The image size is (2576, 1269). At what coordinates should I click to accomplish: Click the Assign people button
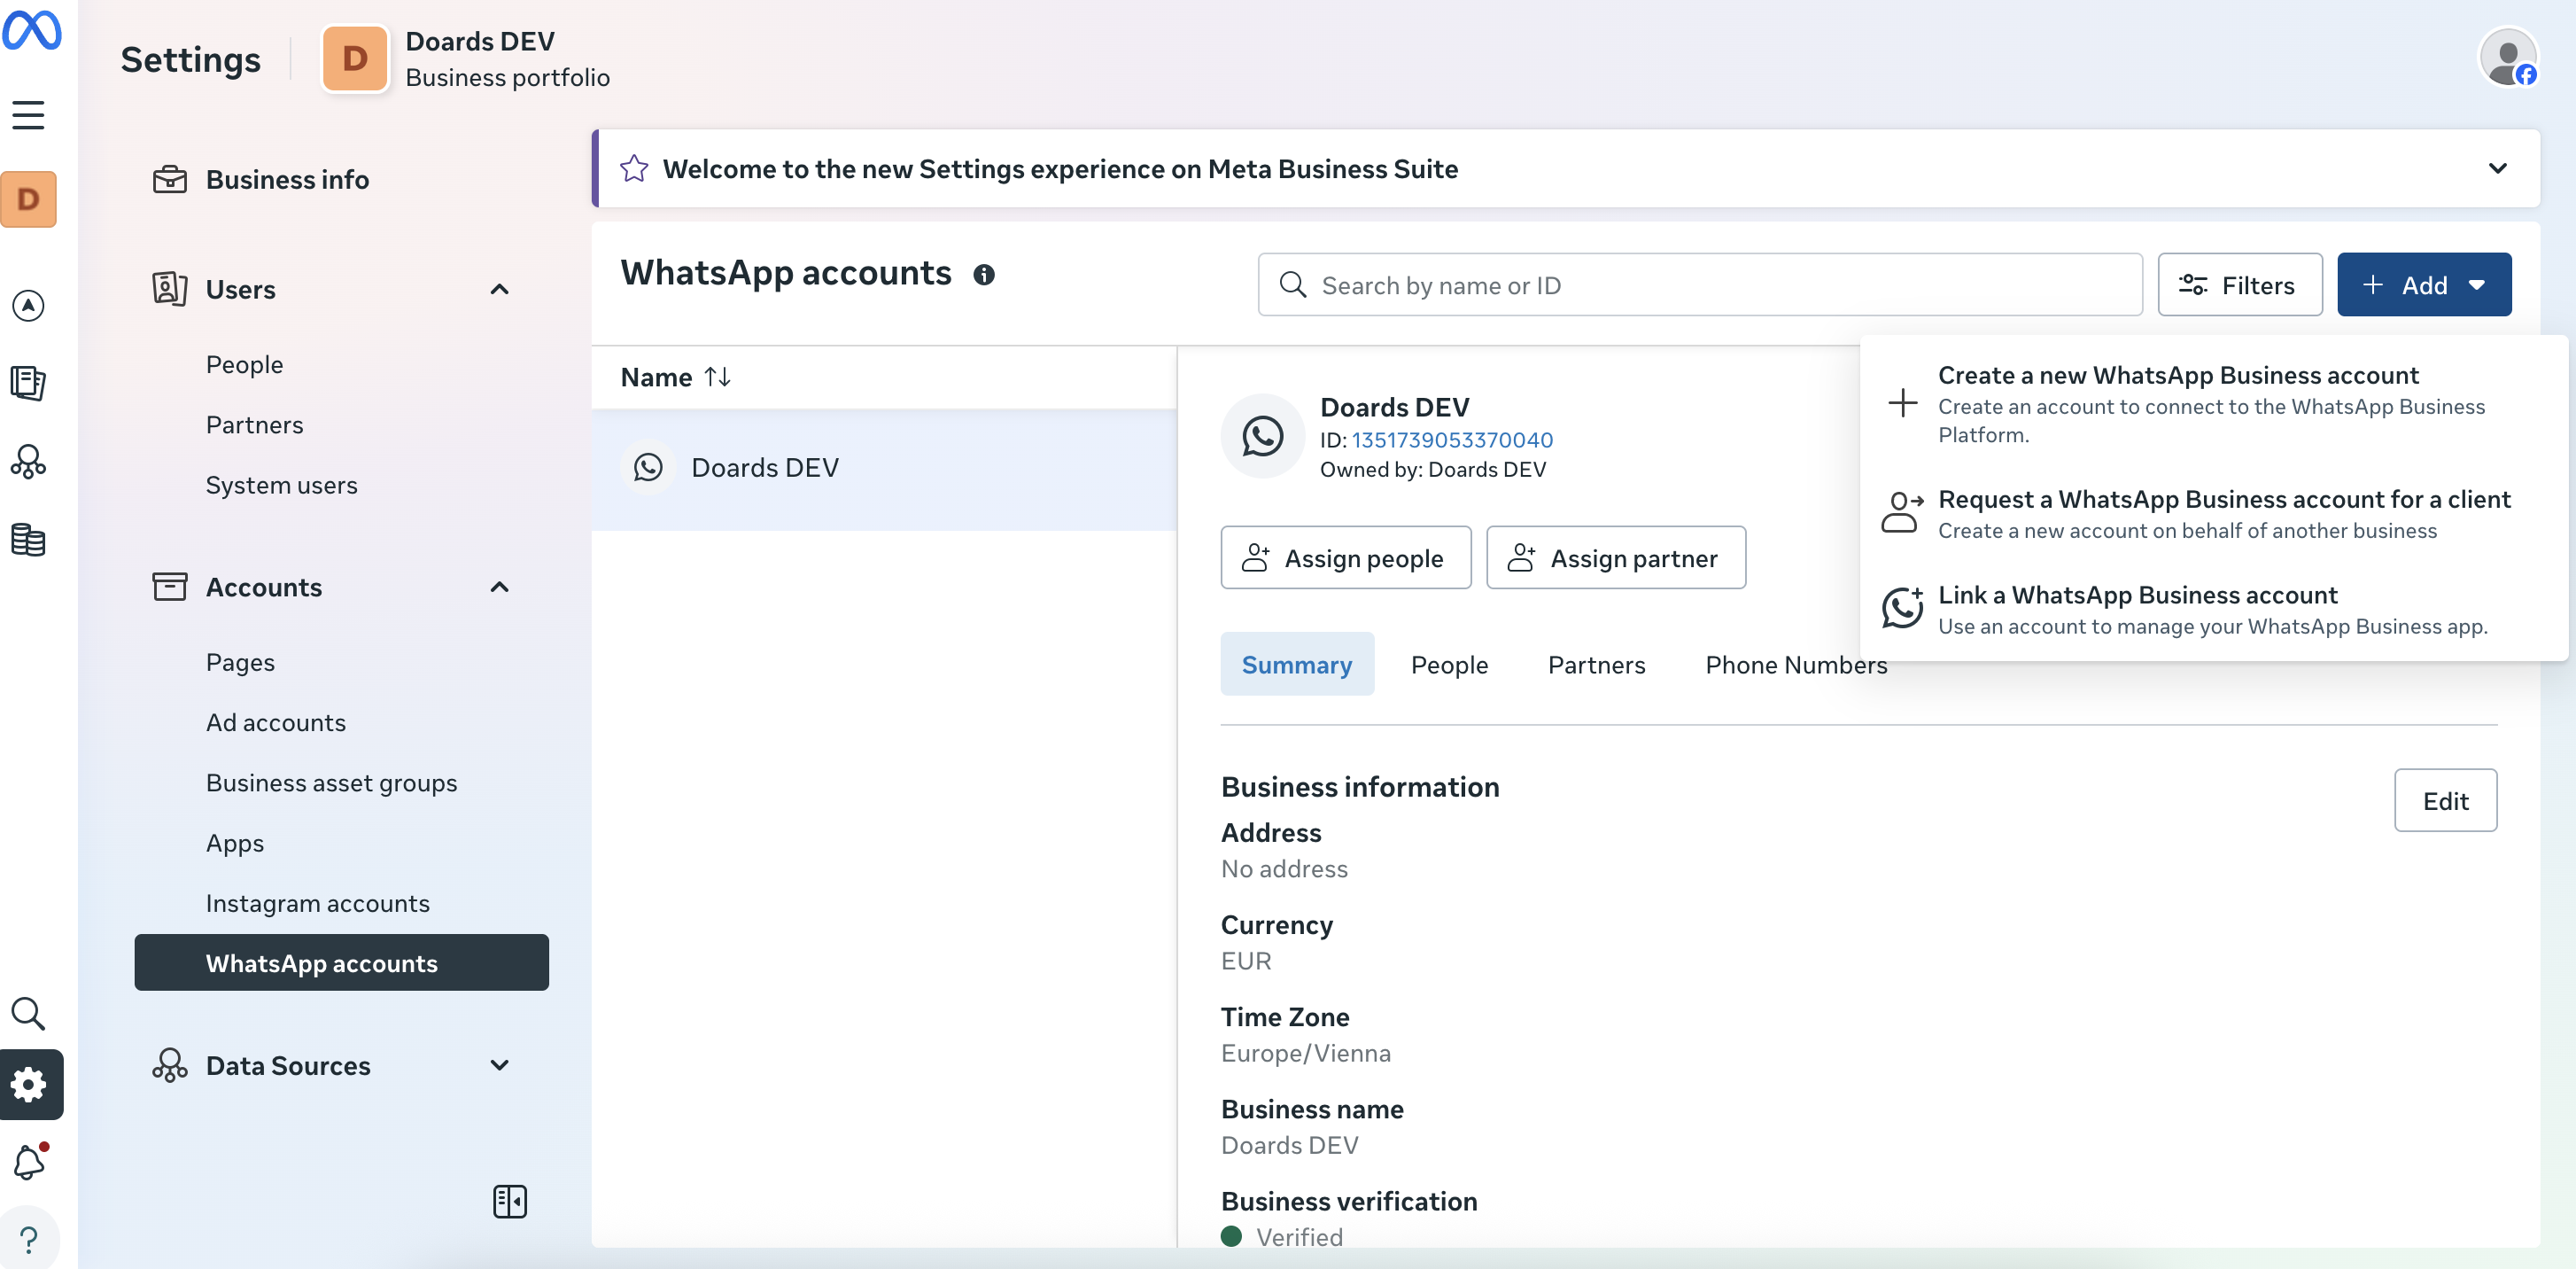click(1345, 558)
